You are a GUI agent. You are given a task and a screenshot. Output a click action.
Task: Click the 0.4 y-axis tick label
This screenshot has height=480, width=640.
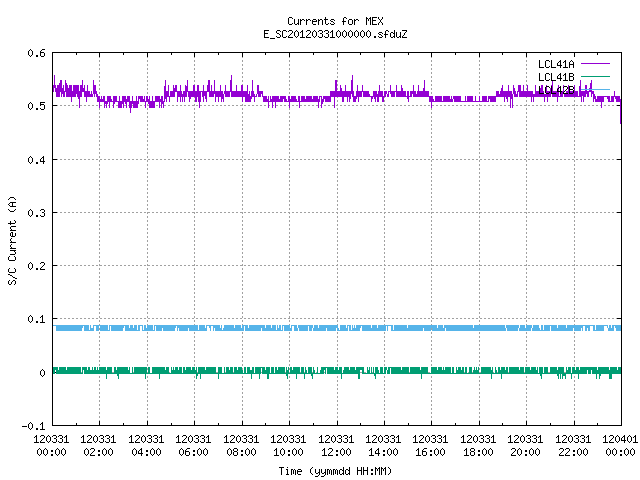coord(36,160)
